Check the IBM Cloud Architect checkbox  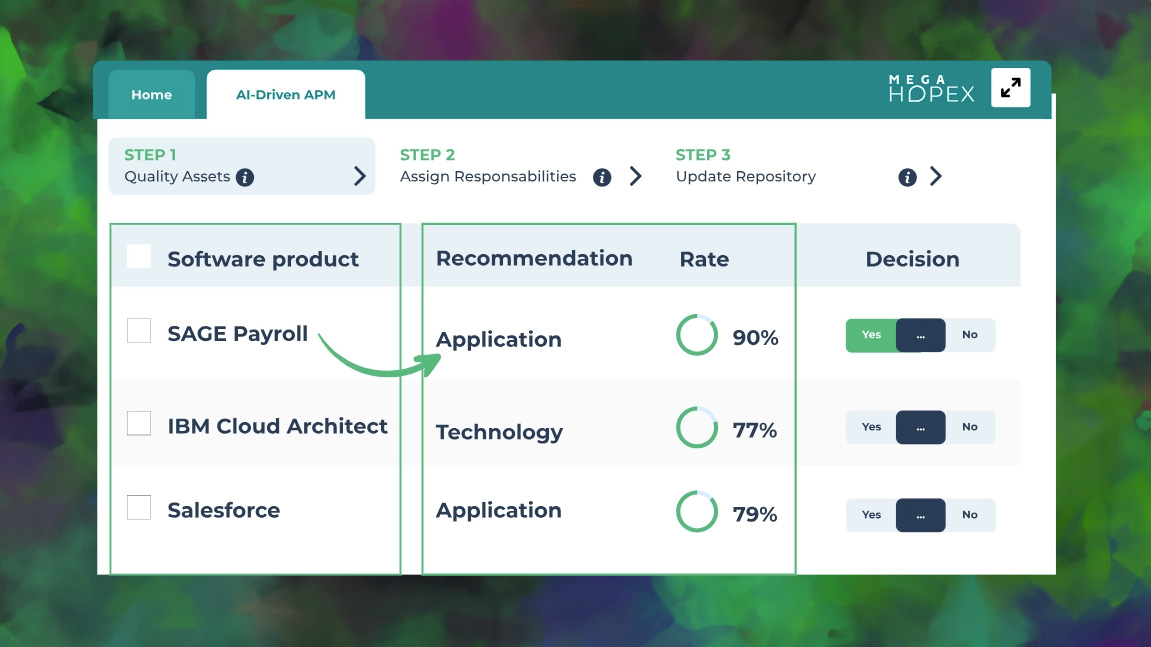point(139,423)
